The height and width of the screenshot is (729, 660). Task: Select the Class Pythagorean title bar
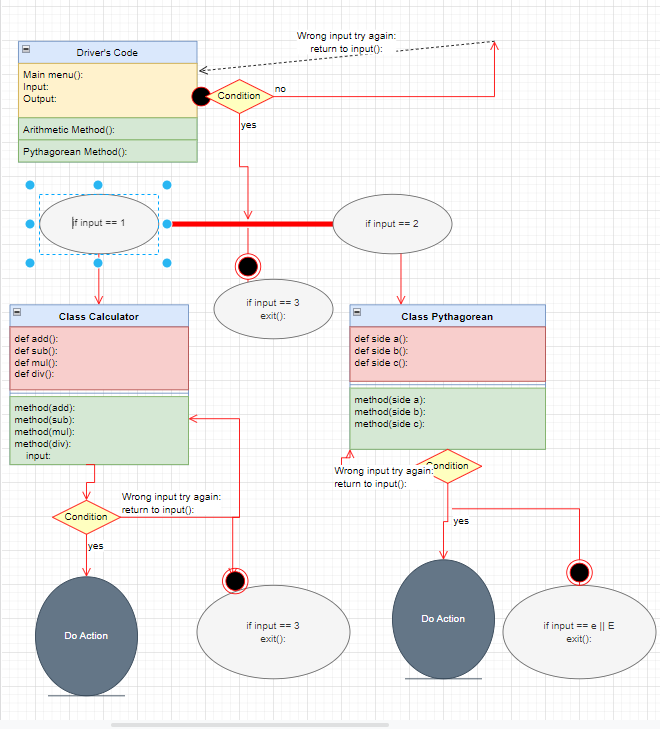(x=448, y=316)
